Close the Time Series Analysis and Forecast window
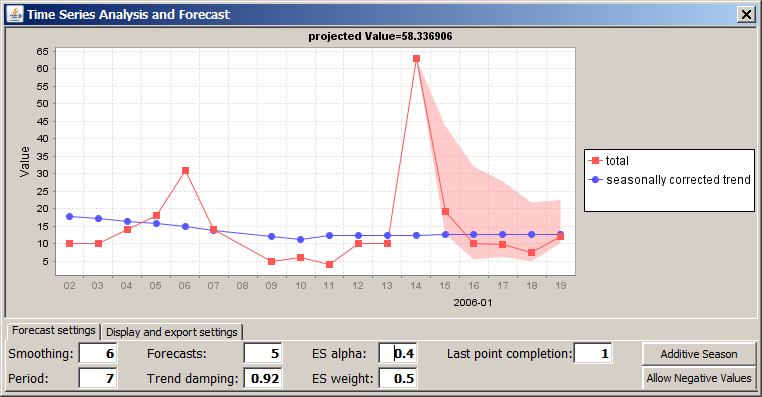The width and height of the screenshot is (762, 397). click(746, 15)
